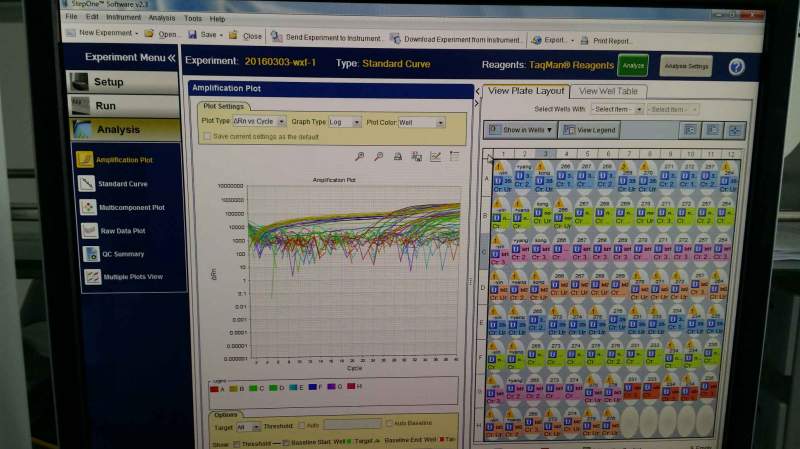Click the Send Experiment to Instrument icon
800x449 pixels.
[x=277, y=36]
